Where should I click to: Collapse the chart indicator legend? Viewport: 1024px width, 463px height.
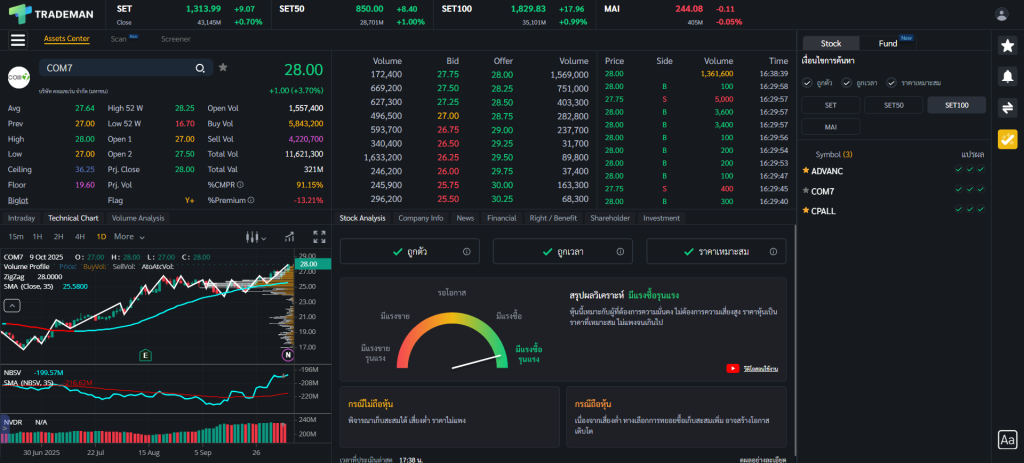(x=12, y=307)
